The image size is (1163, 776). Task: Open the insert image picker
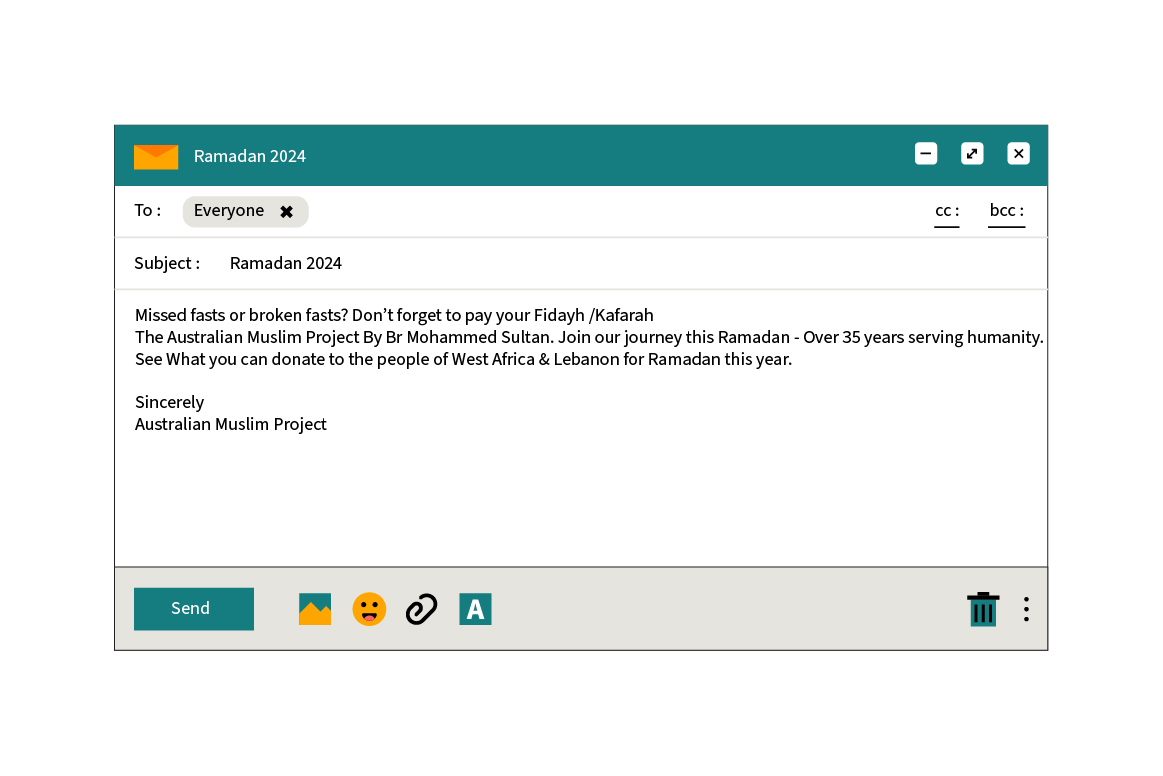pyautogui.click(x=314, y=609)
